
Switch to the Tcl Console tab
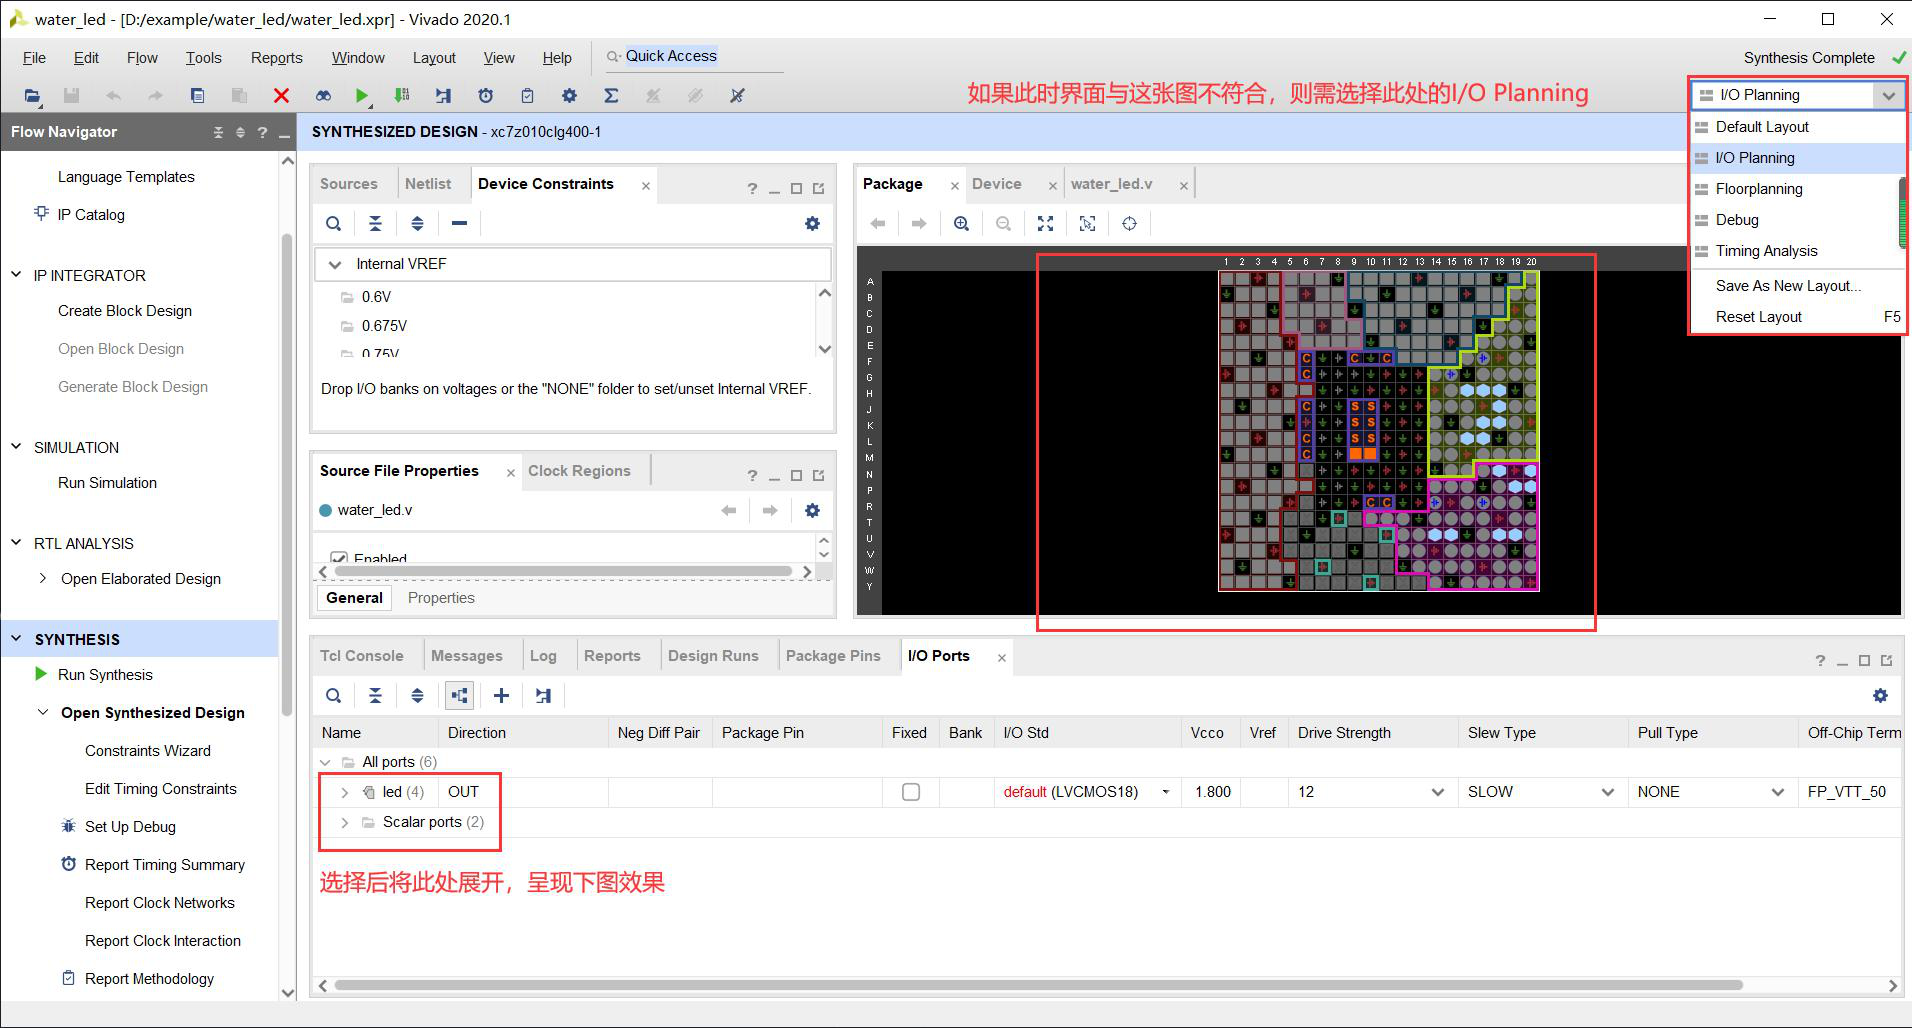point(362,656)
